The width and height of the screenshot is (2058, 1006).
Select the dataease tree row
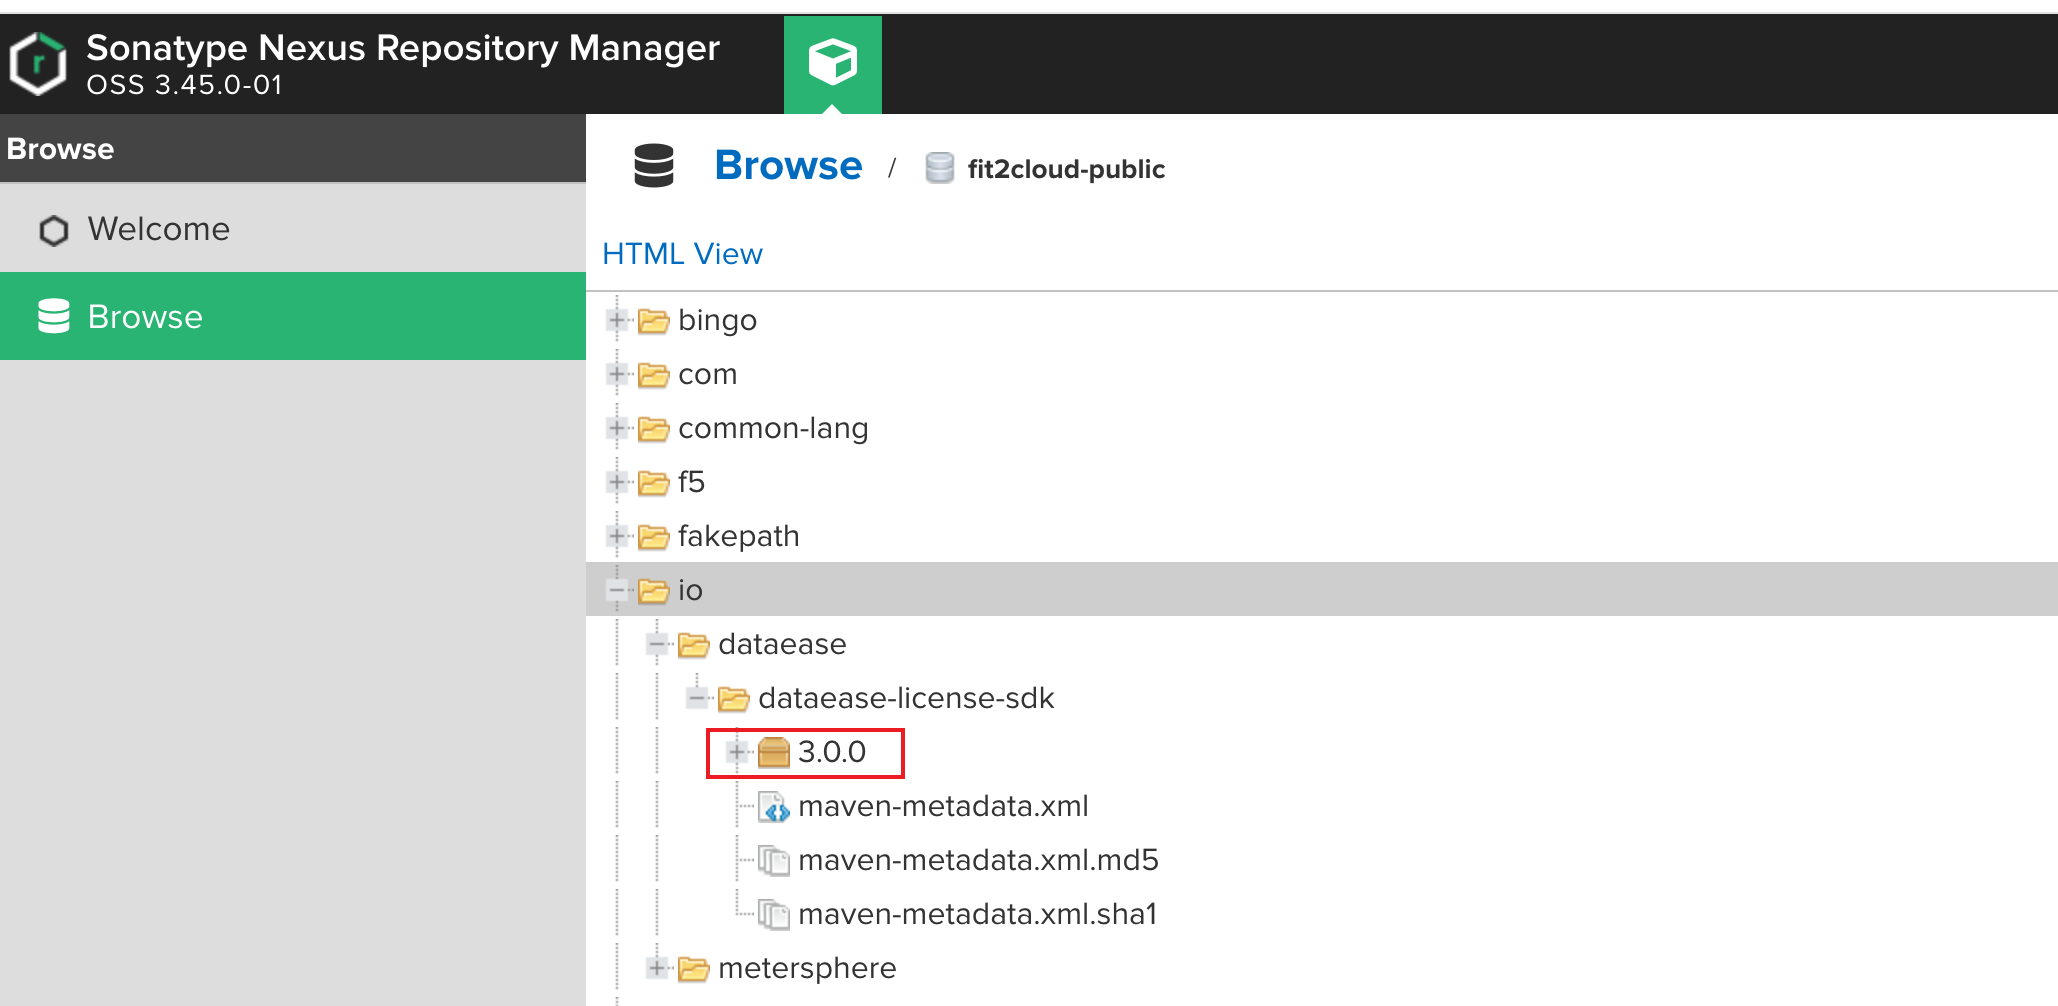pyautogui.click(x=1322, y=644)
